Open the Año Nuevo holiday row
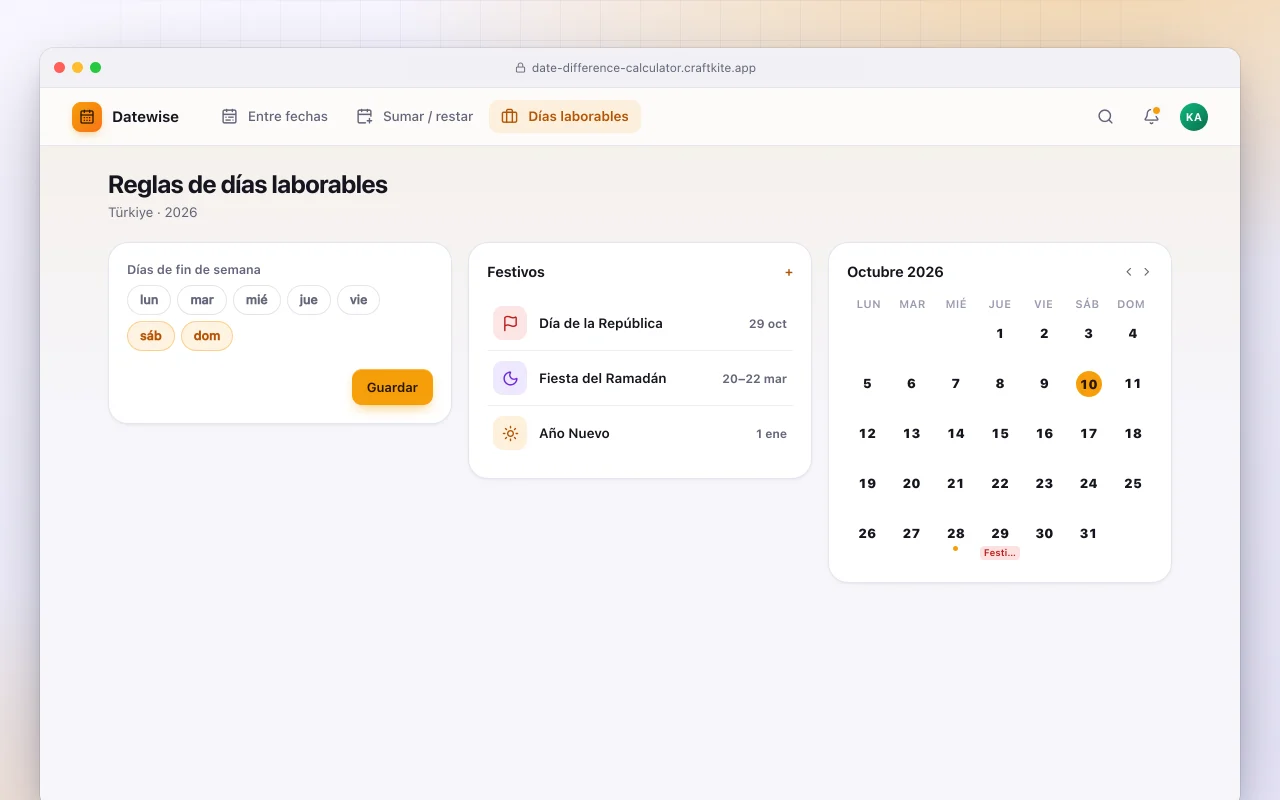 point(640,433)
